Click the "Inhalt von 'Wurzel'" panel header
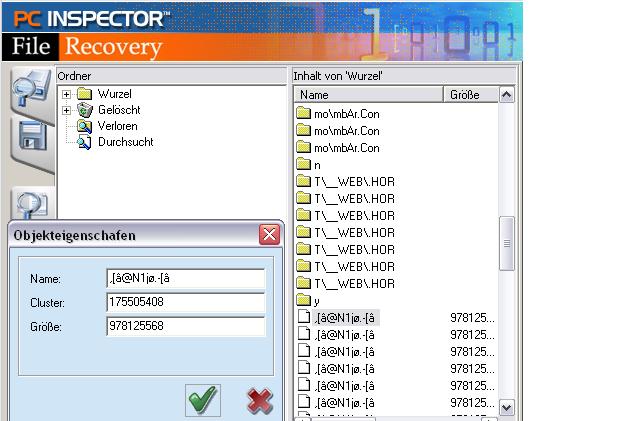The width and height of the screenshot is (642, 421). click(x=338, y=76)
